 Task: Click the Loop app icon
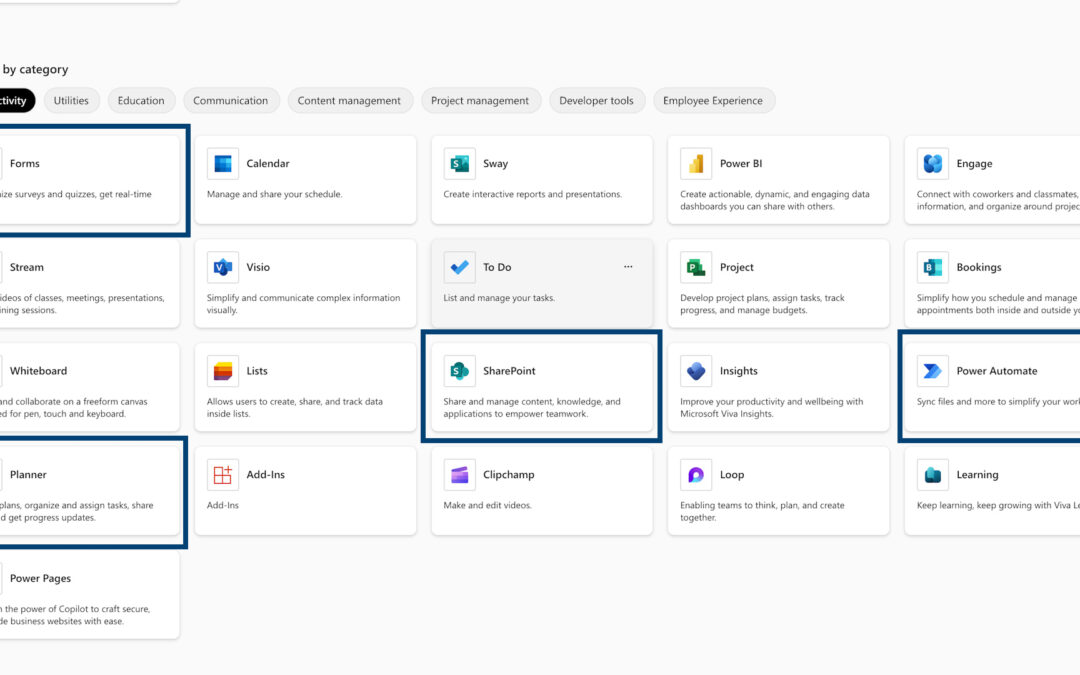696,475
